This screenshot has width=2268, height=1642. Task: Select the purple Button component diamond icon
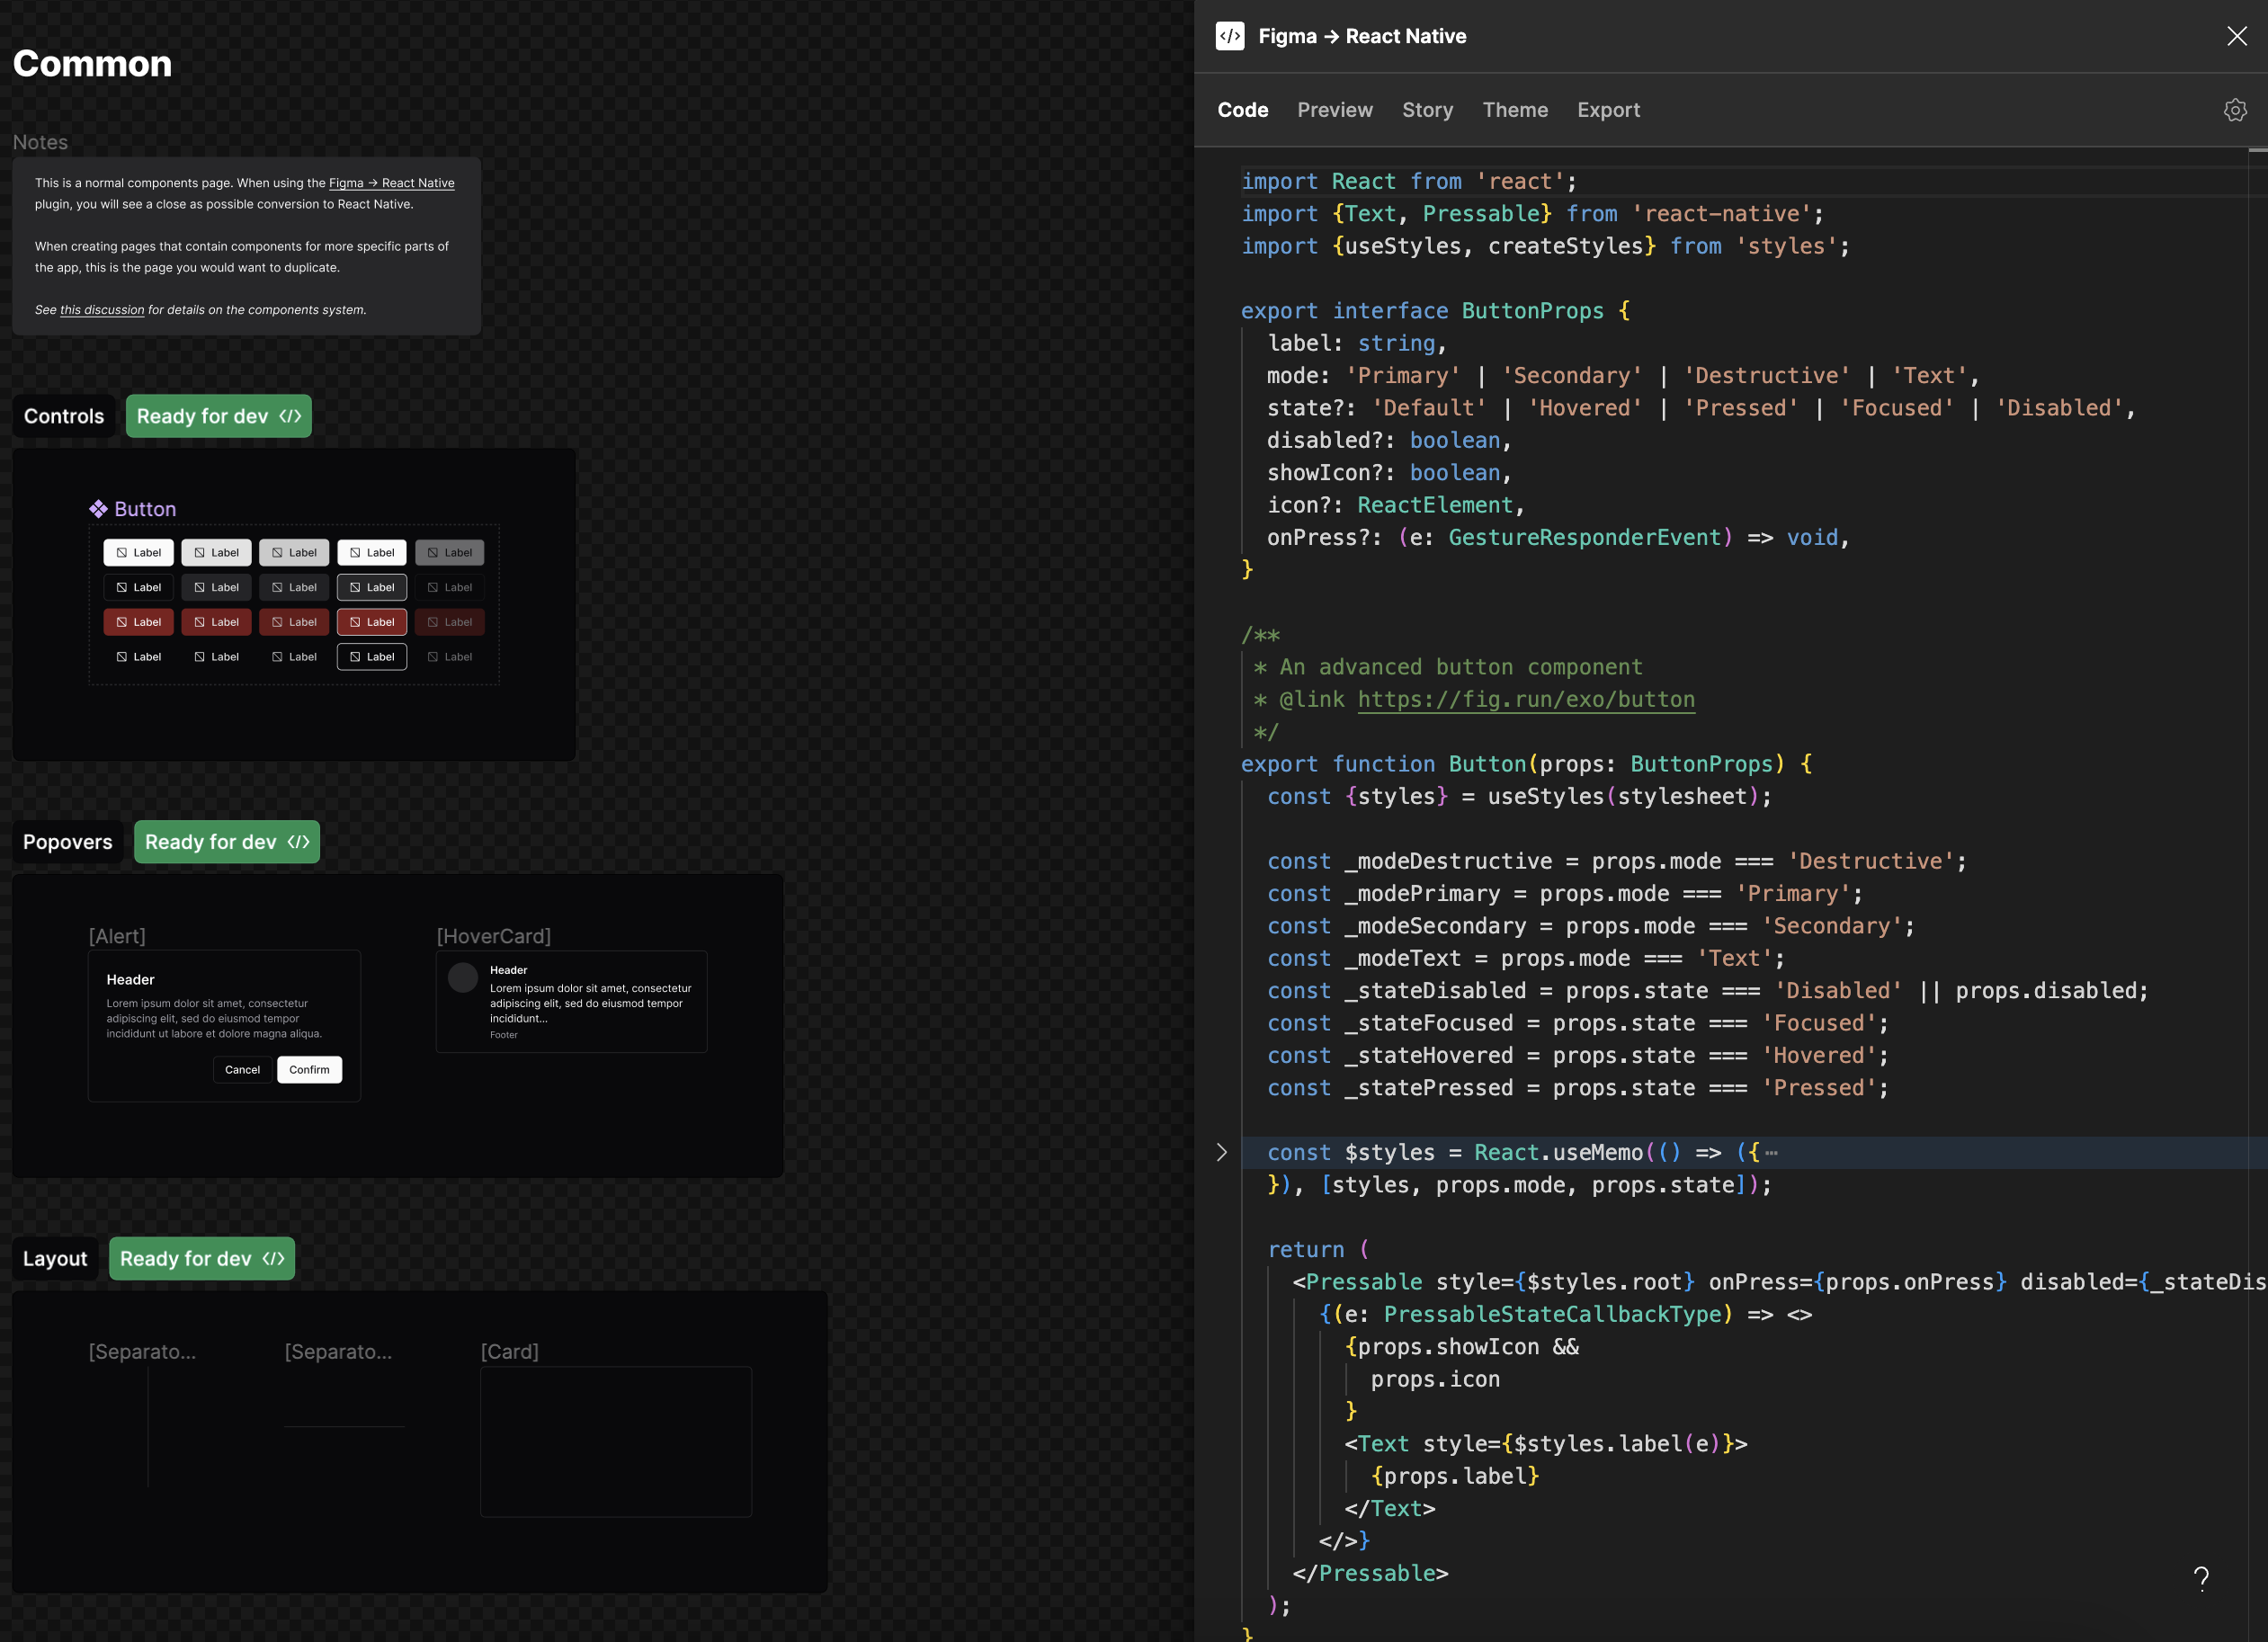point(100,508)
